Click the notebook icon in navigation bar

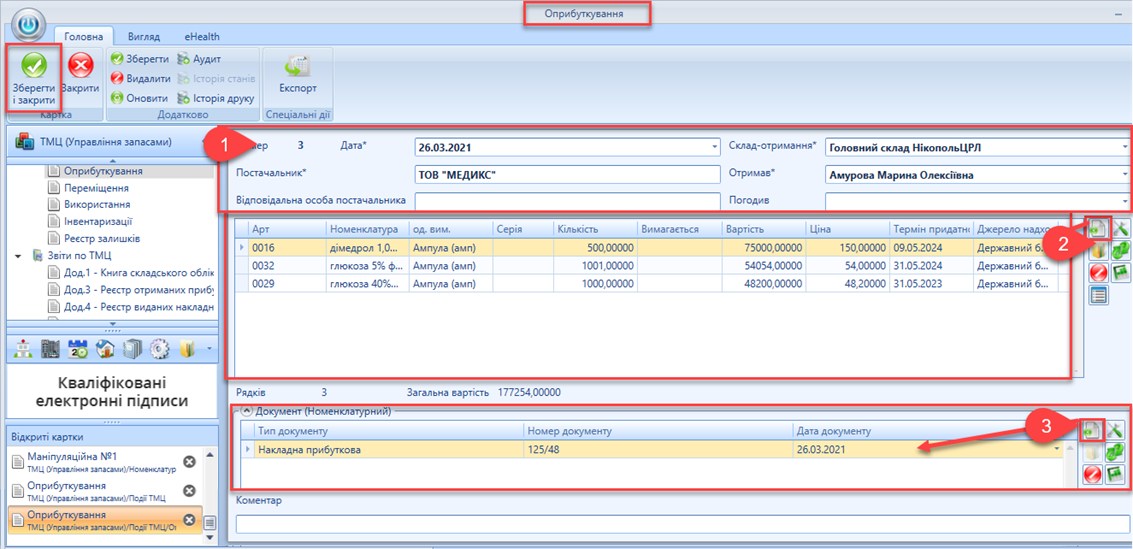click(132, 349)
